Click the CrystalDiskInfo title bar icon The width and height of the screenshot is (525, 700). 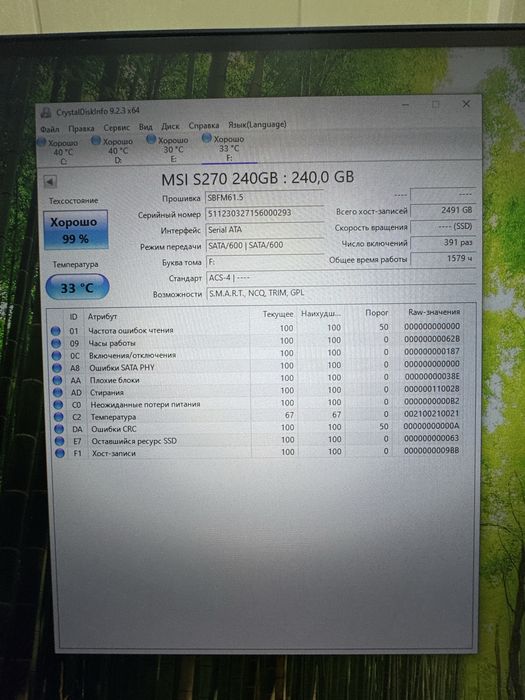point(46,112)
